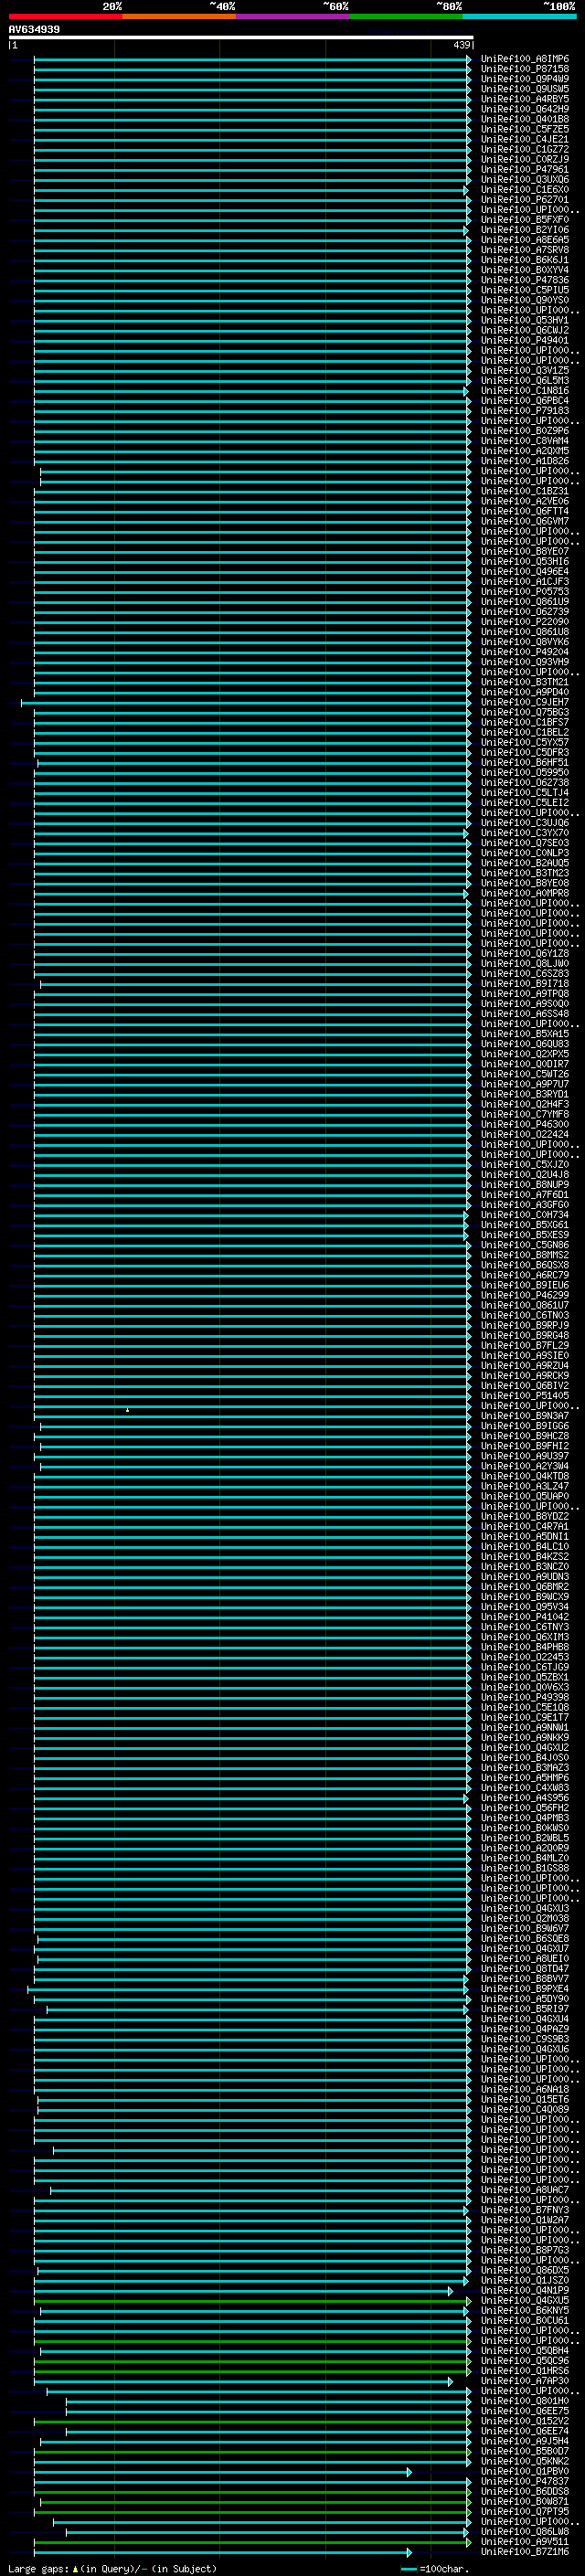
Task: Open hit UniRef100_Q9USW5
Action: coord(524,89)
